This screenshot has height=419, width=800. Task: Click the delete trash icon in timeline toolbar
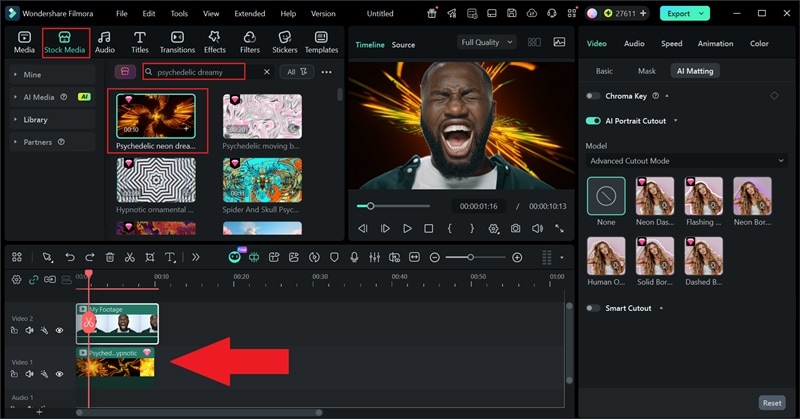tap(110, 257)
